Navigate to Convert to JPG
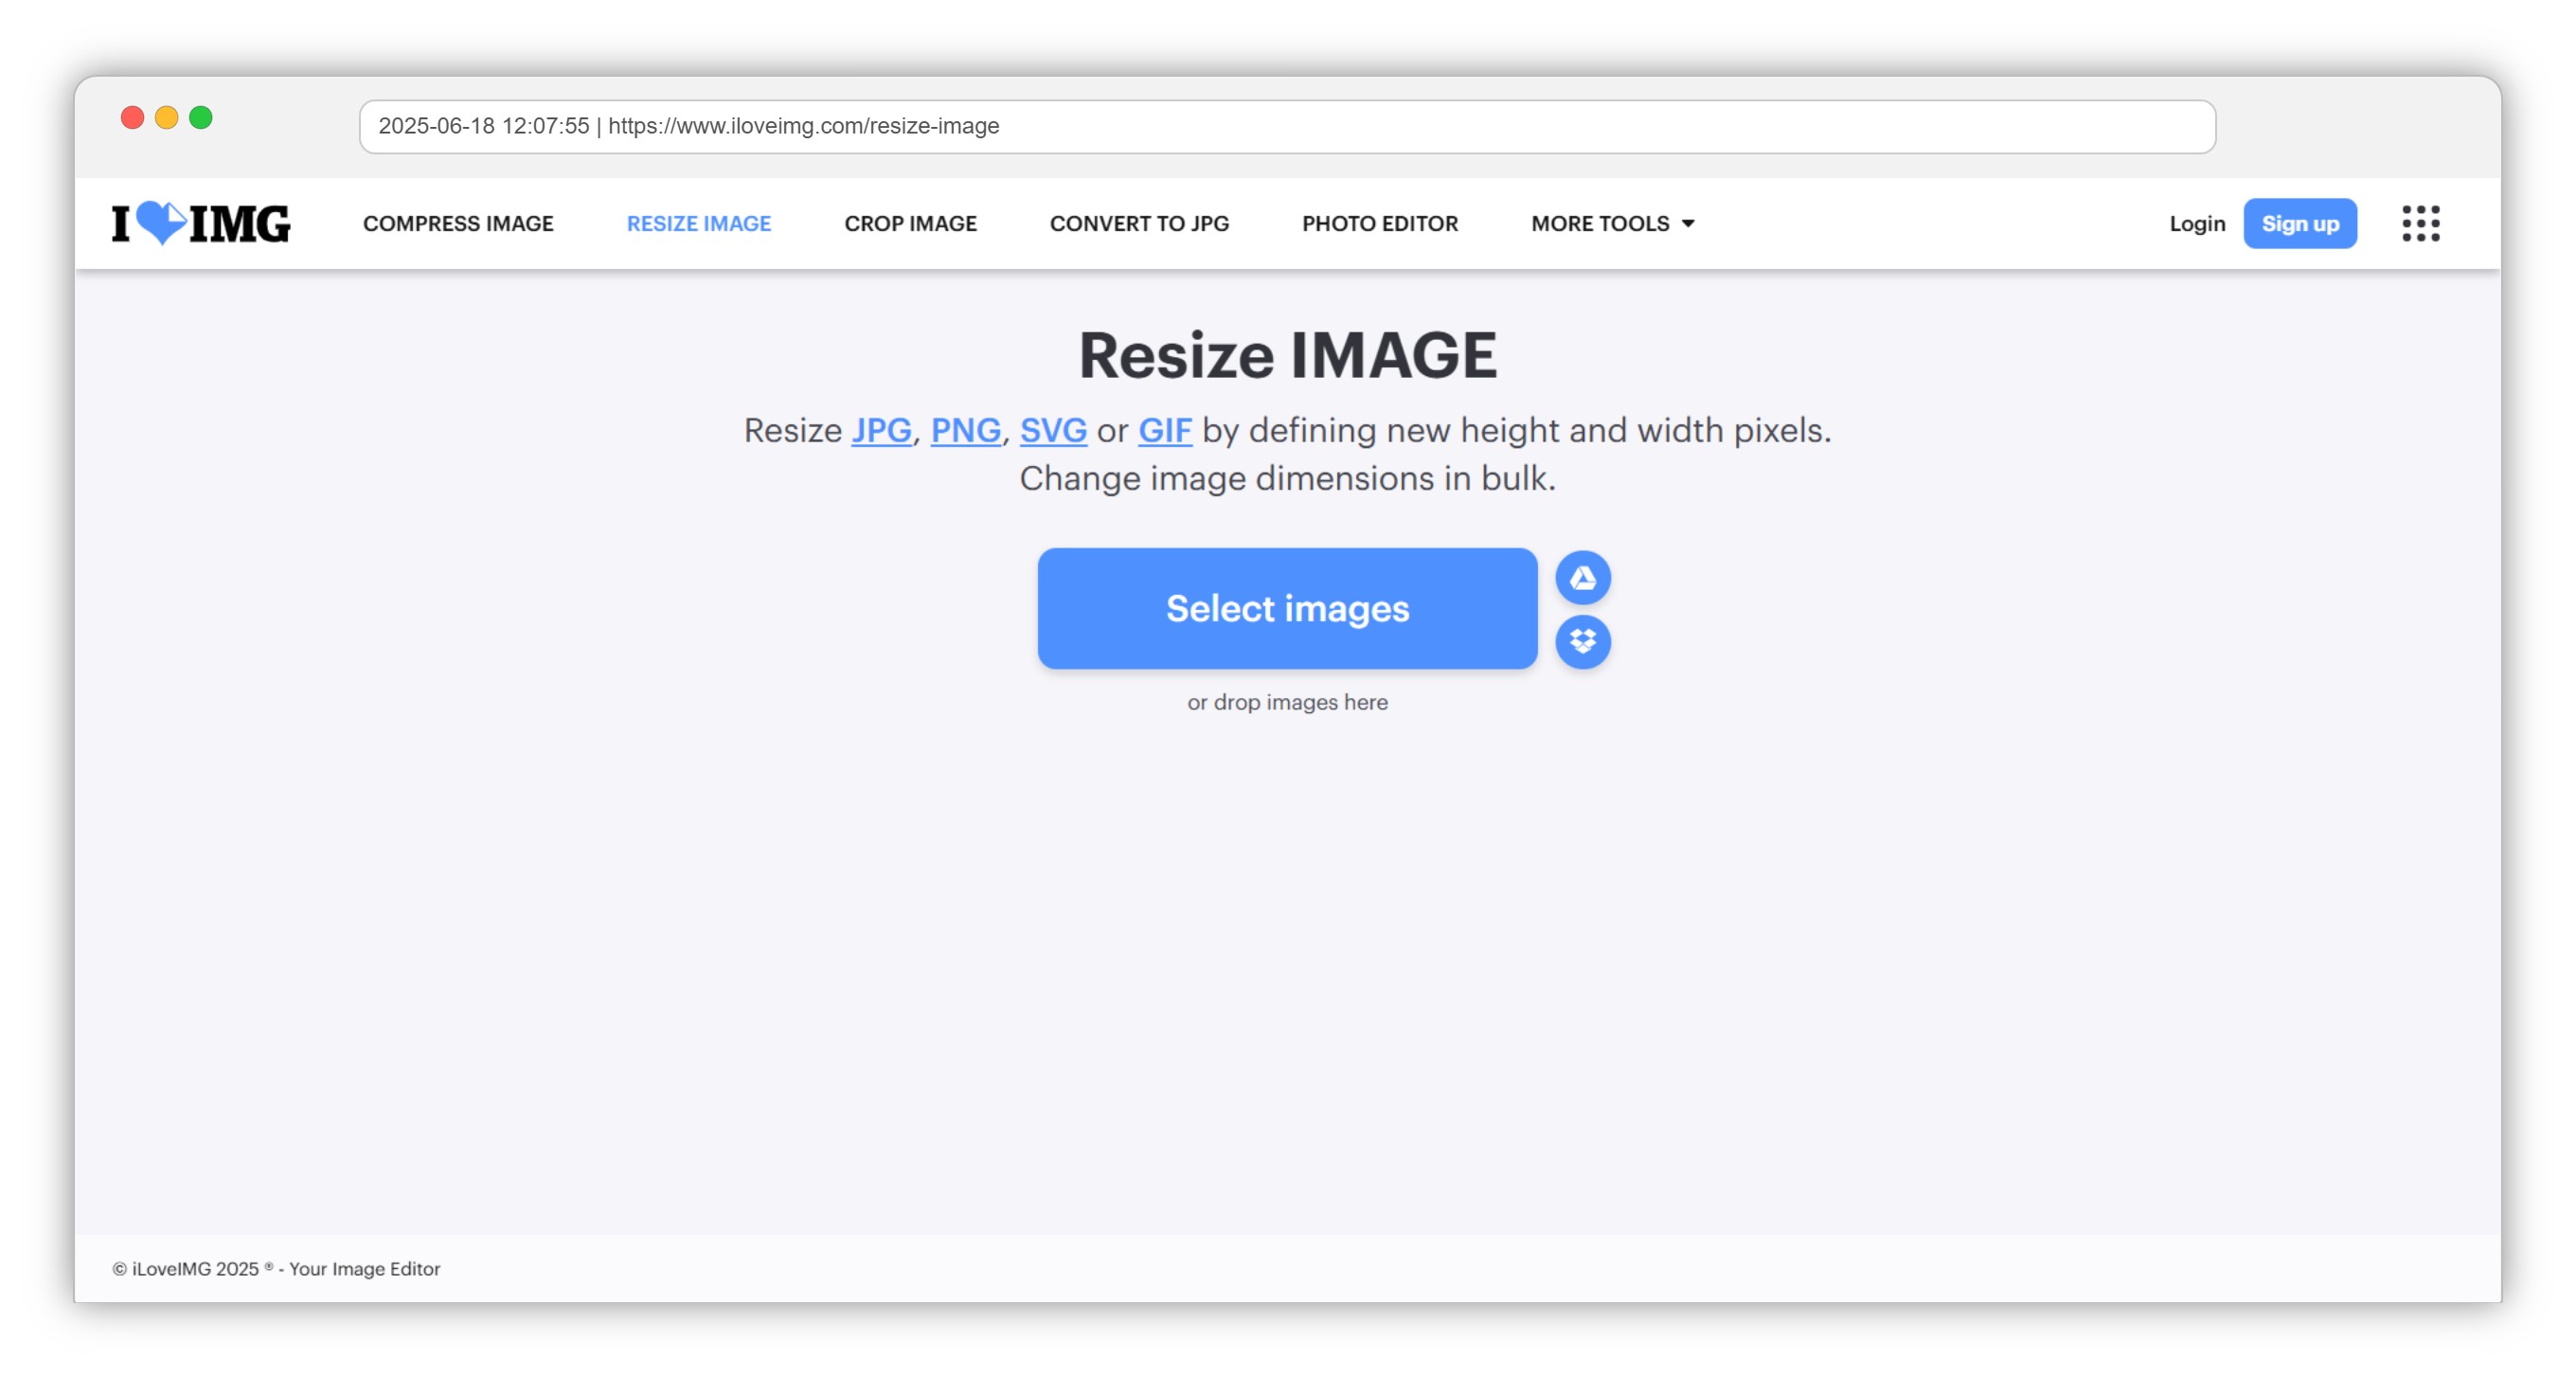2576x1377 pixels. pos(1138,223)
